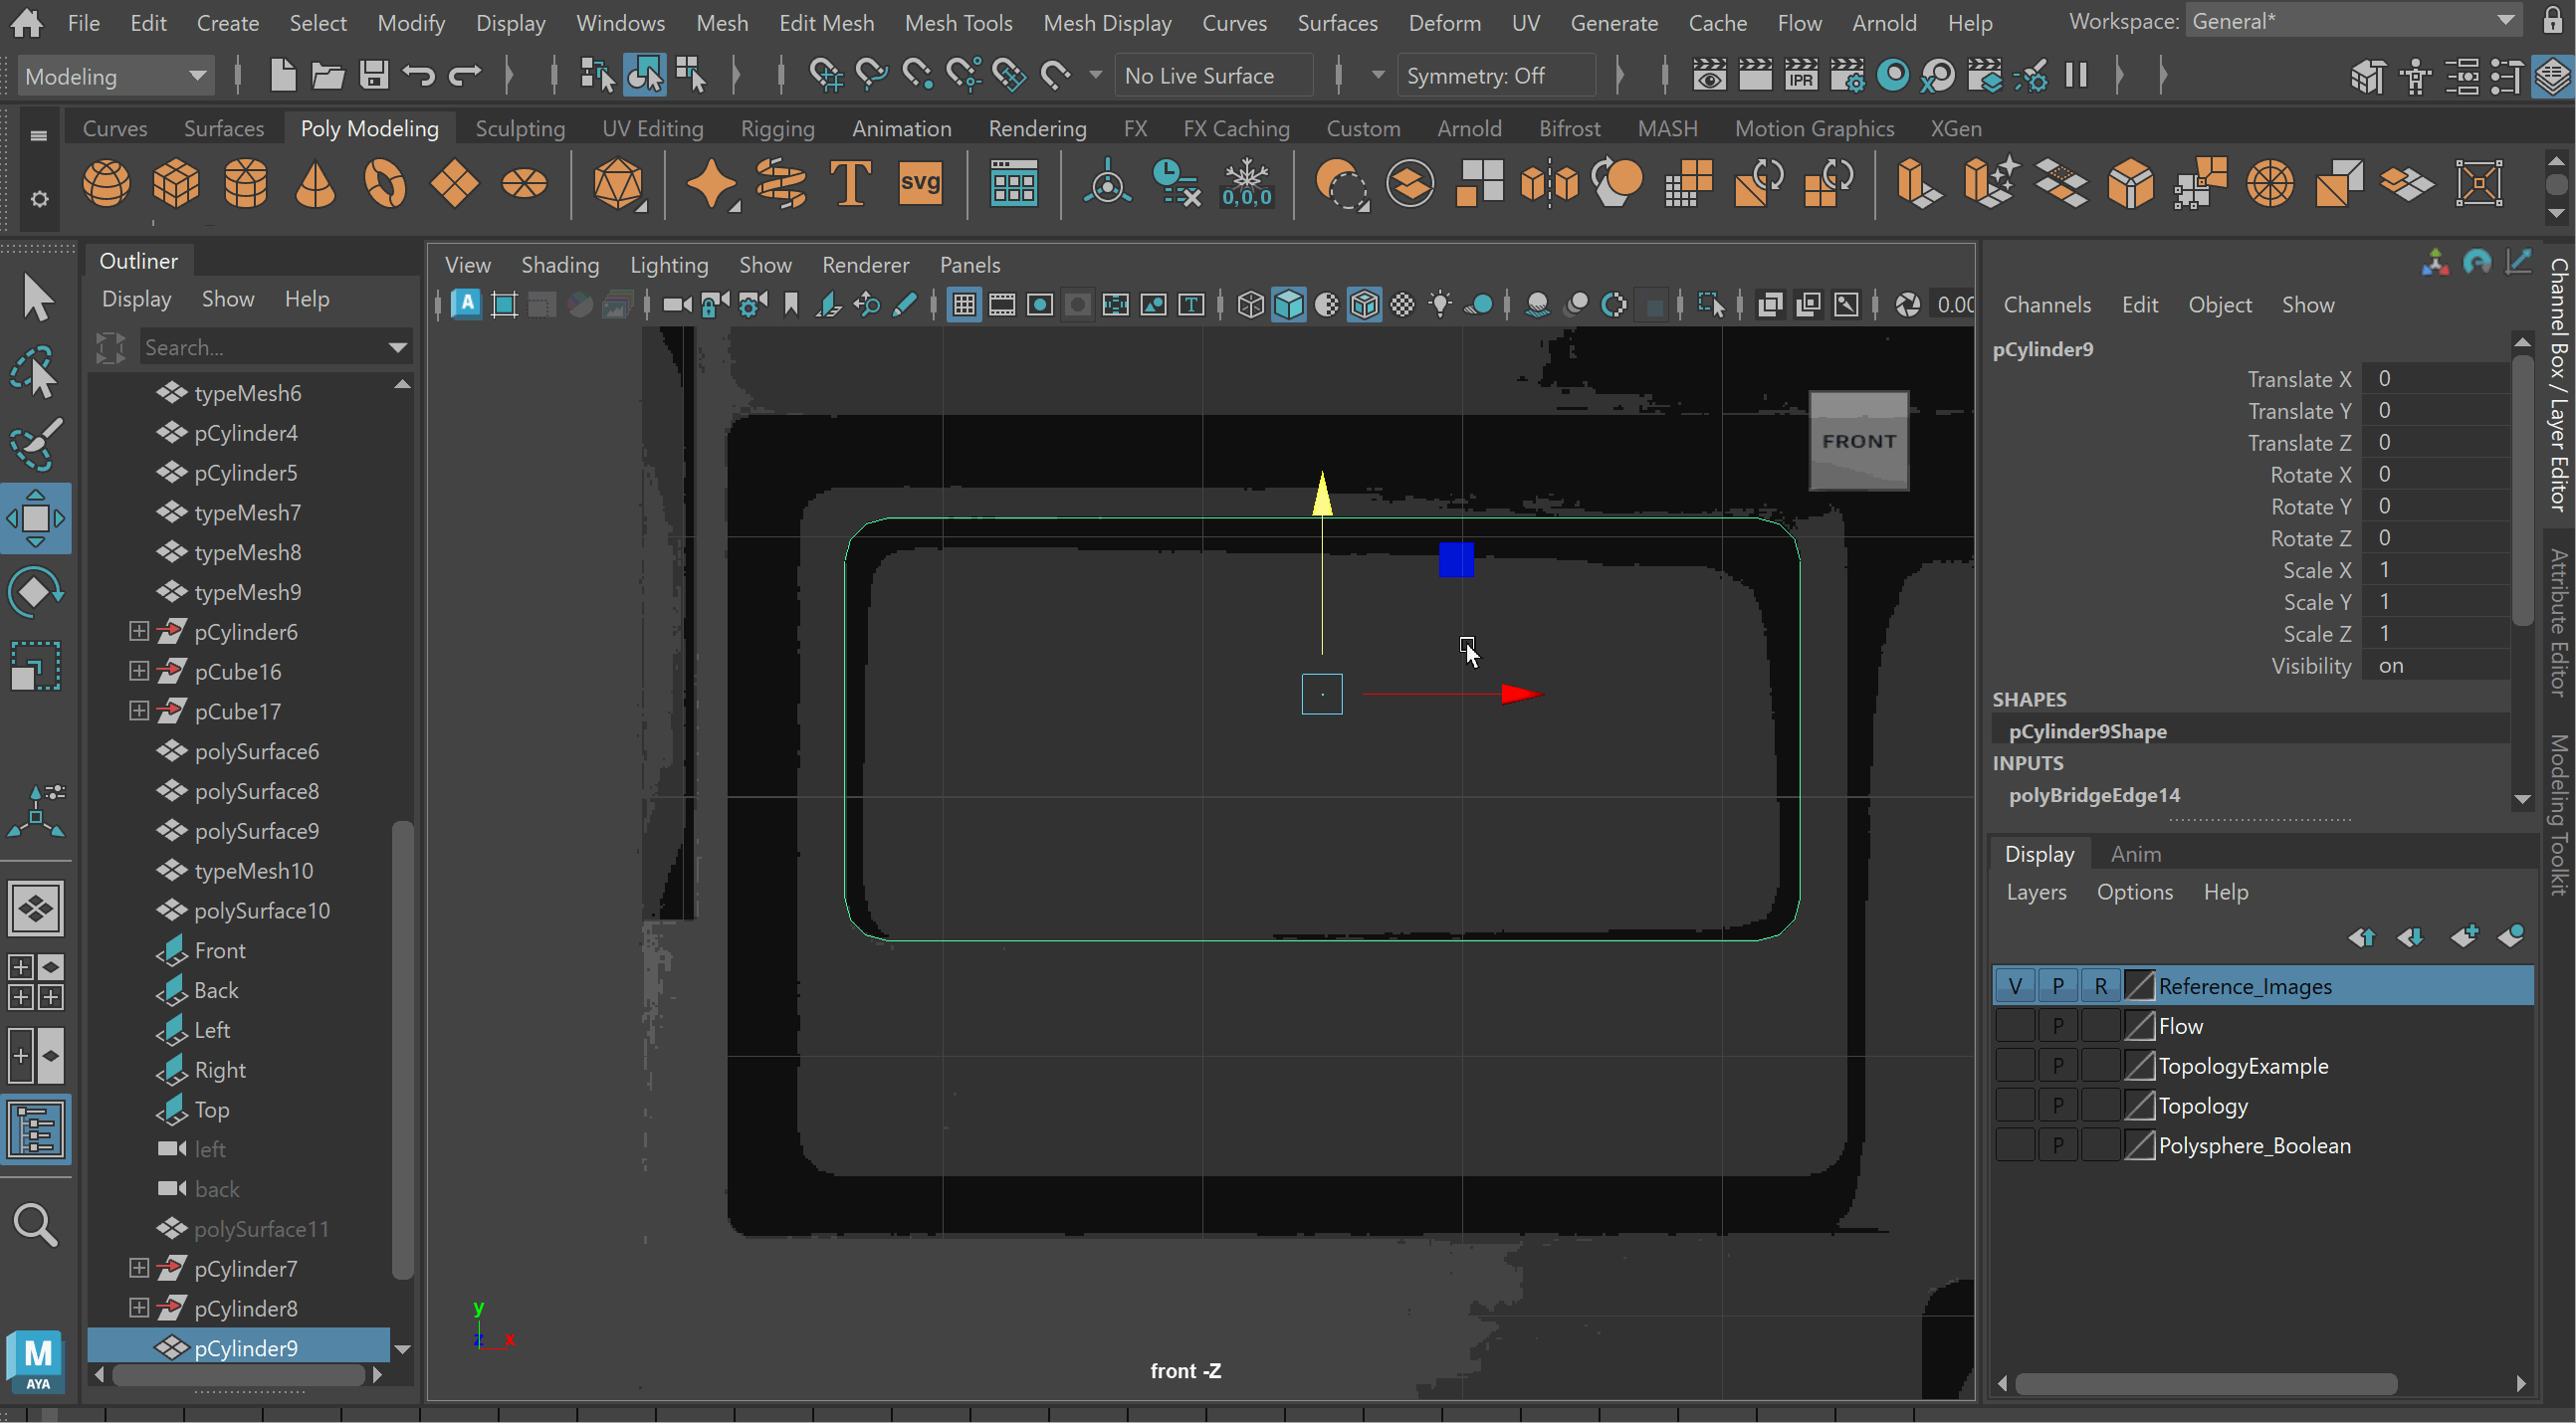
Task: Open the Modeling menu set dropdown
Action: 115,76
